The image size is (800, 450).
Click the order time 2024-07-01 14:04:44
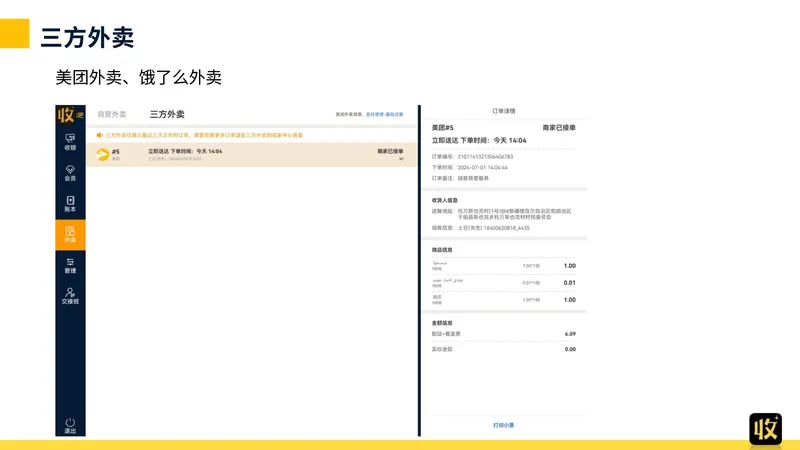tap(482, 167)
